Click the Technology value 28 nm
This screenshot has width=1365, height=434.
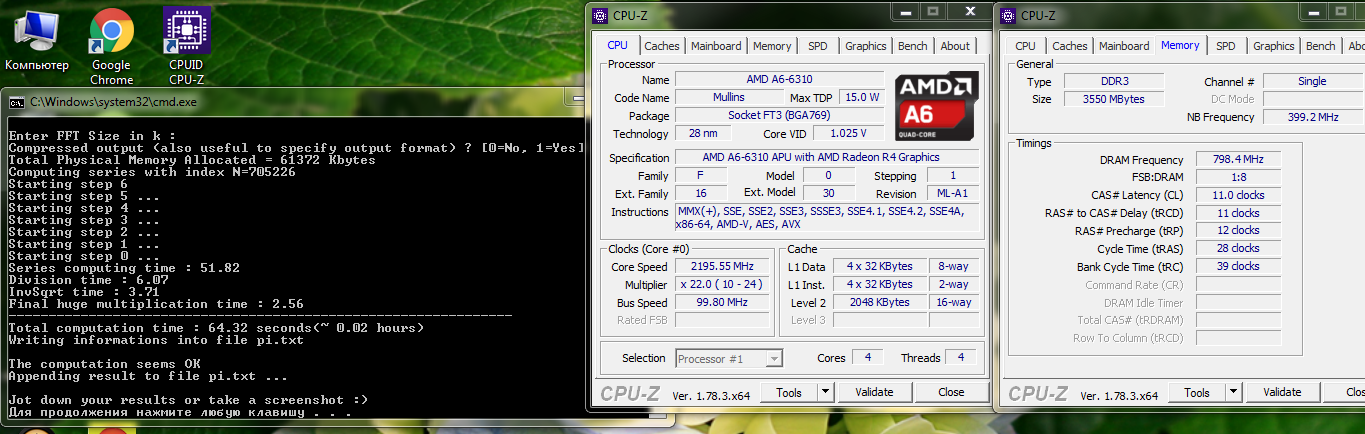pyautogui.click(x=704, y=133)
